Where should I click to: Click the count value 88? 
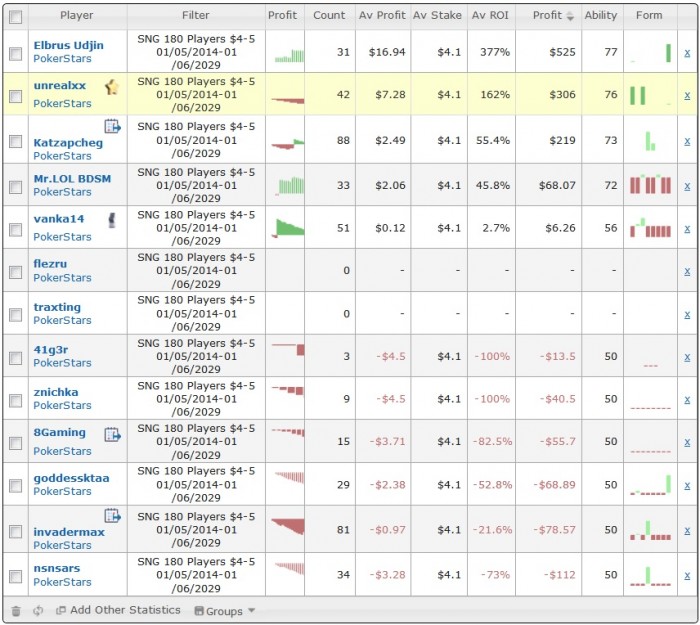tap(343, 141)
